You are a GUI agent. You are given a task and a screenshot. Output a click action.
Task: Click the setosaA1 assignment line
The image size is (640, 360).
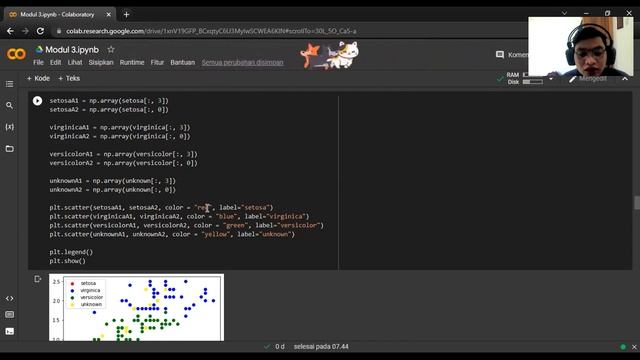click(109, 101)
